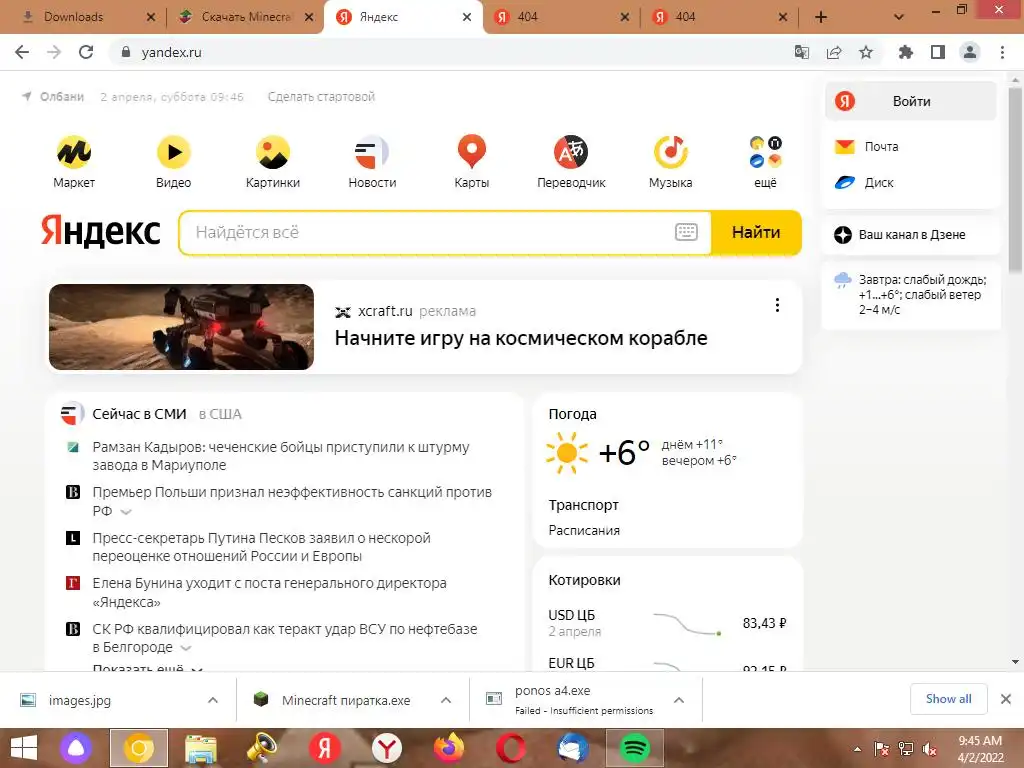Click Сделать стартовой link
The height and width of the screenshot is (768, 1024).
pos(321,97)
